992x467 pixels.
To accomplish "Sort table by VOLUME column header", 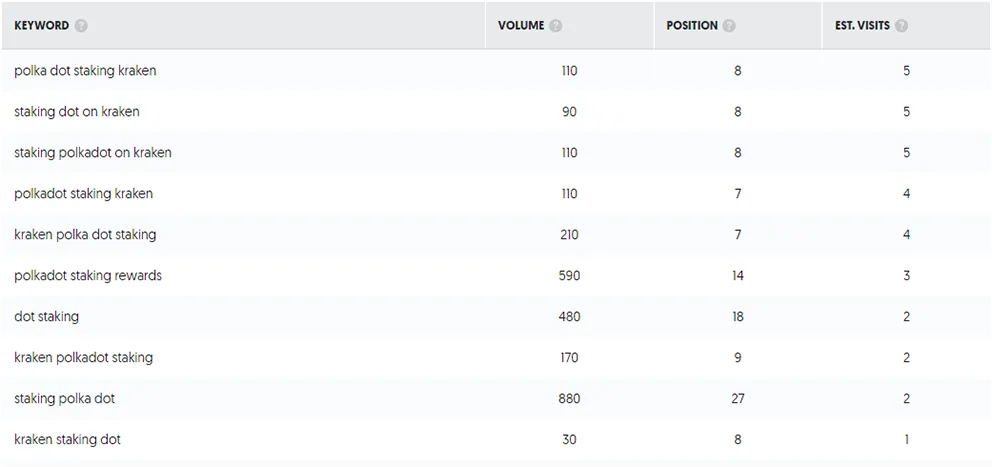I will (521, 26).
